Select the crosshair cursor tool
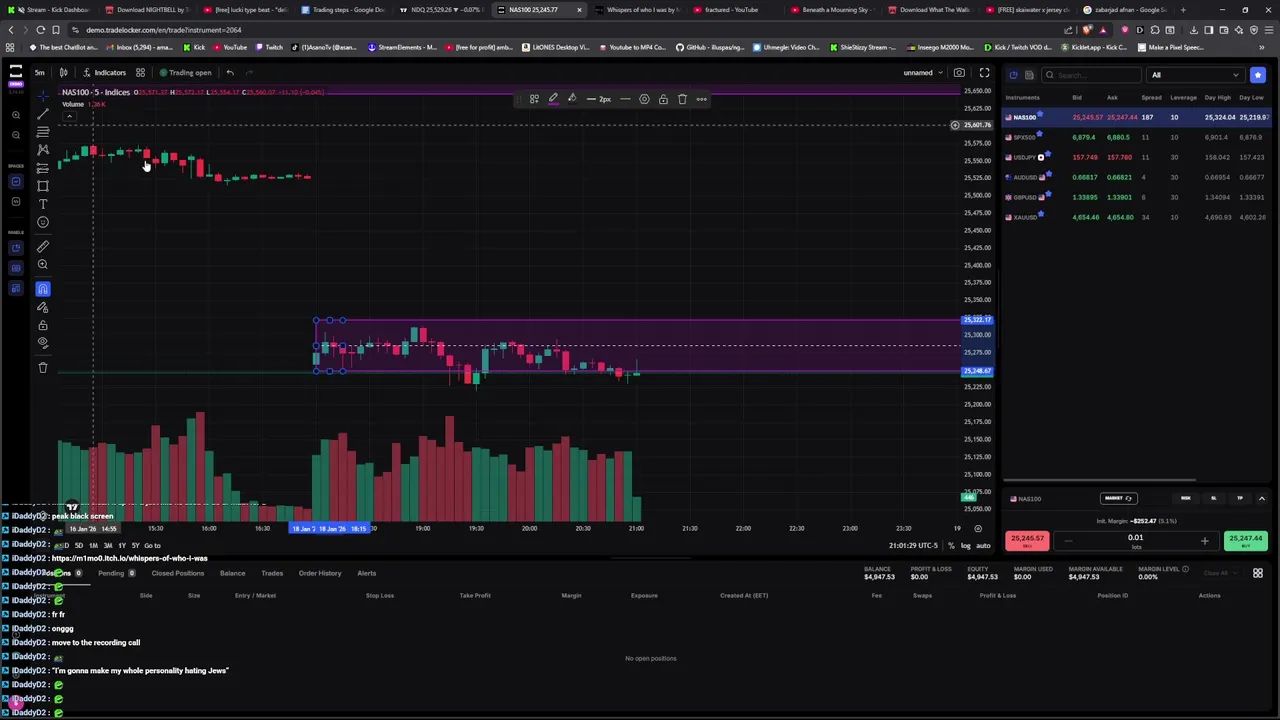This screenshot has width=1280, height=720. coord(43,96)
